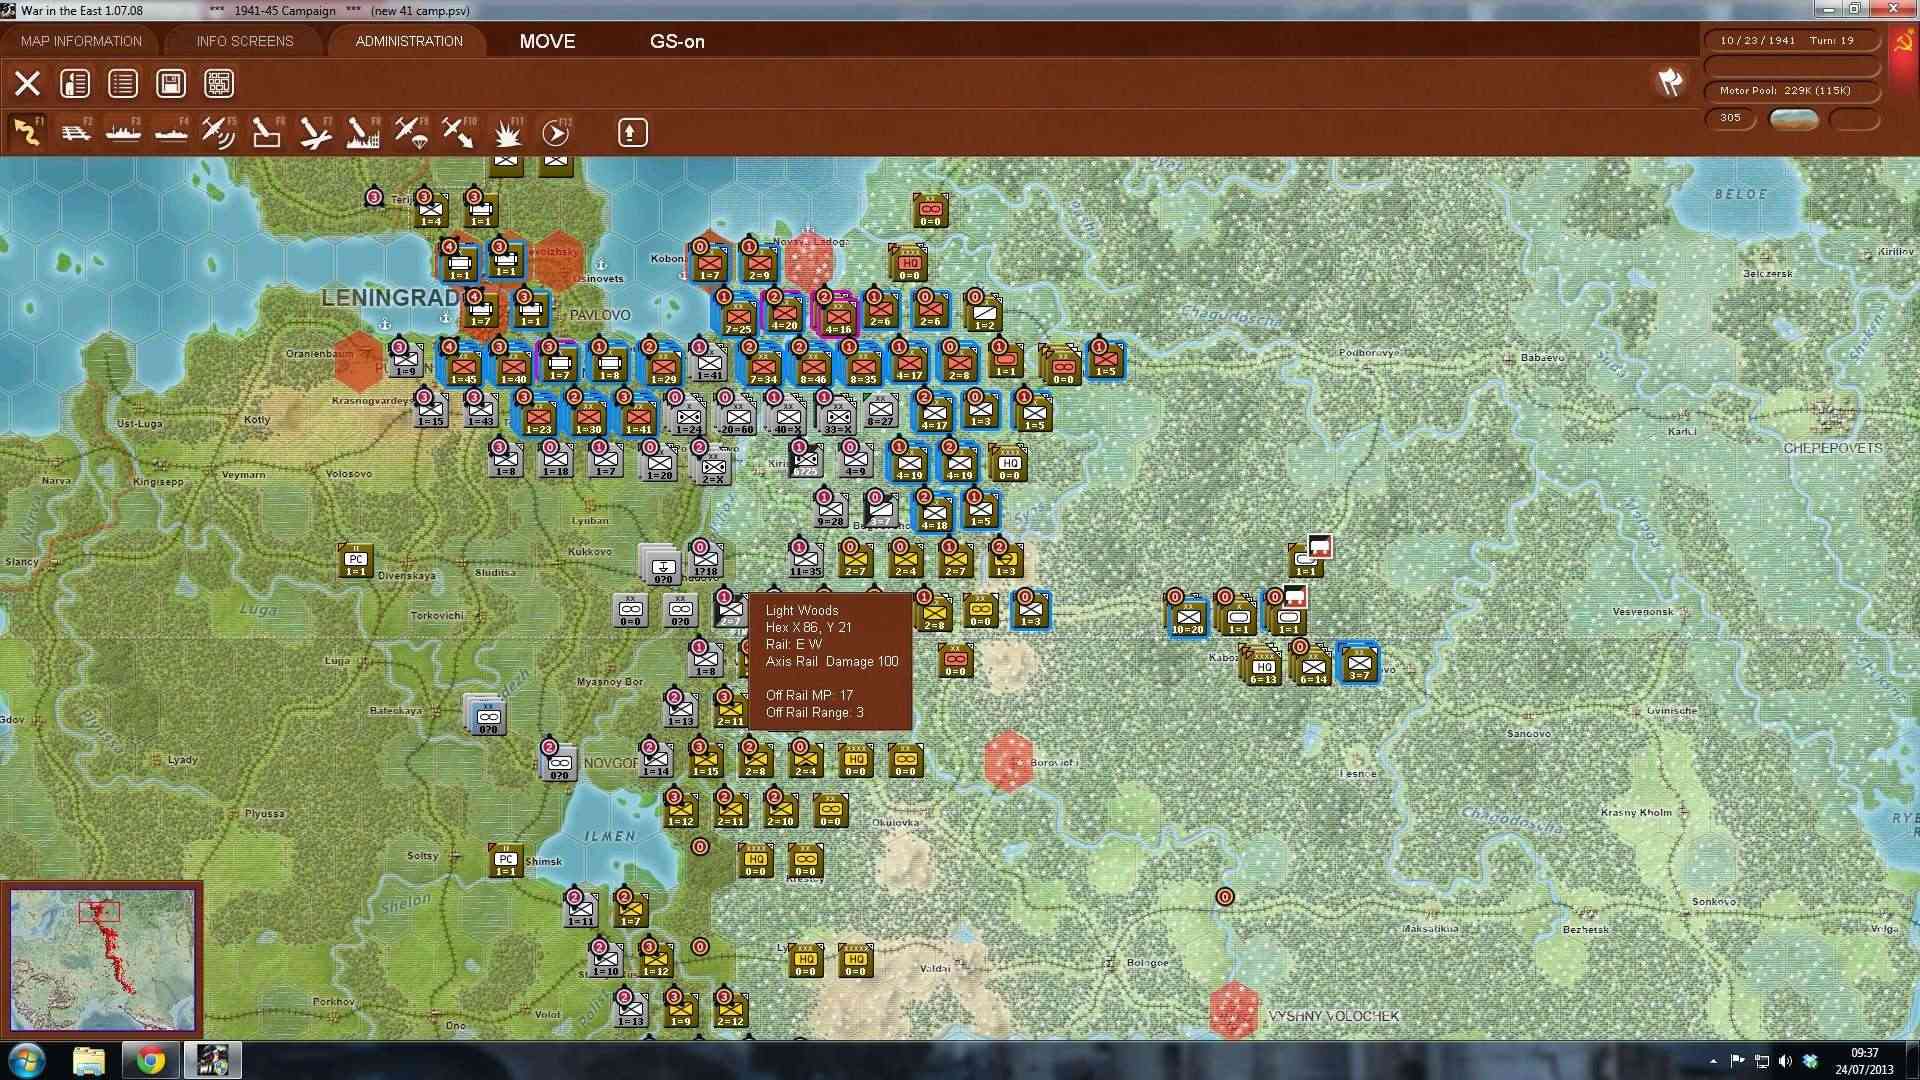Open the INFO SCREENS tab
This screenshot has height=1080, width=1920.
pyautogui.click(x=245, y=41)
